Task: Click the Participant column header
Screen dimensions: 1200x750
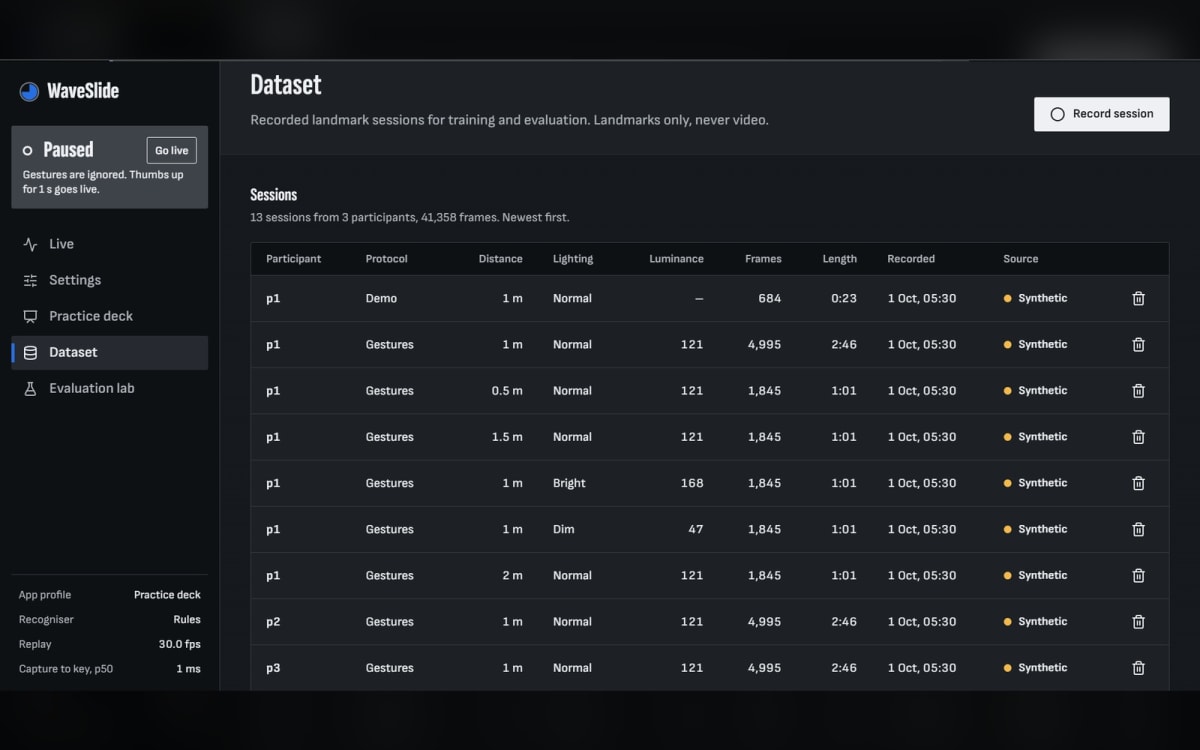Action: click(293, 259)
